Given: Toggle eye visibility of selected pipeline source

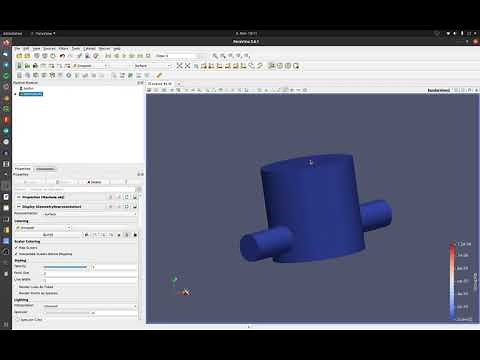Looking at the screenshot, I should pos(15,94).
